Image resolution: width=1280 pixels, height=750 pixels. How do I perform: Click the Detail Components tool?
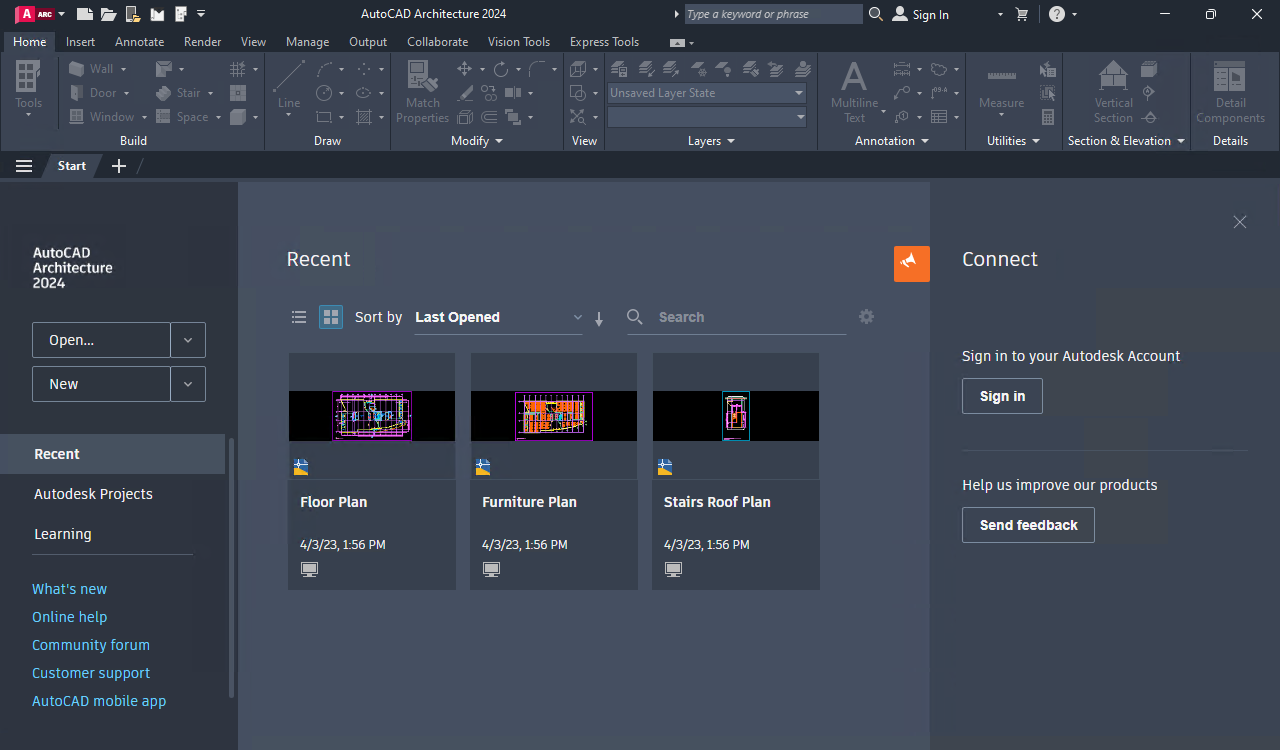tap(1230, 91)
